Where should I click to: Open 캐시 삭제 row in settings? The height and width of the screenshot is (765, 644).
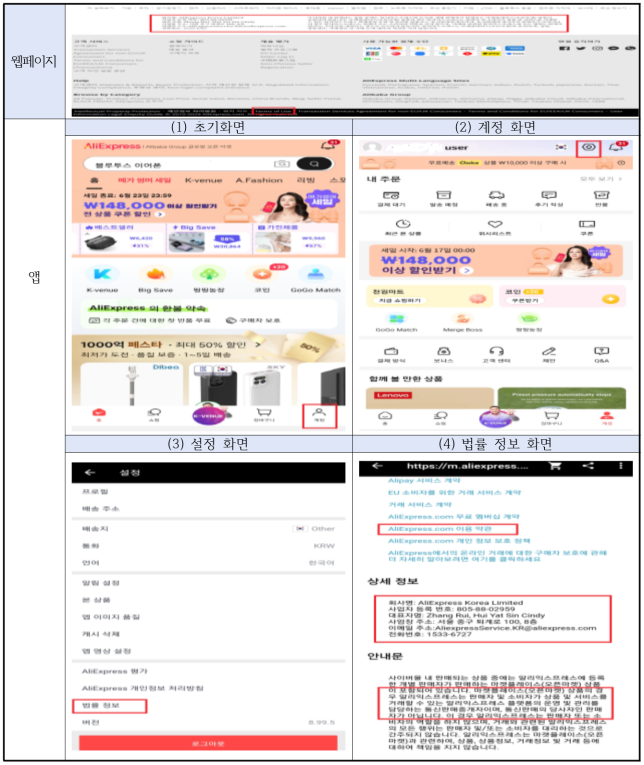tap(208, 634)
